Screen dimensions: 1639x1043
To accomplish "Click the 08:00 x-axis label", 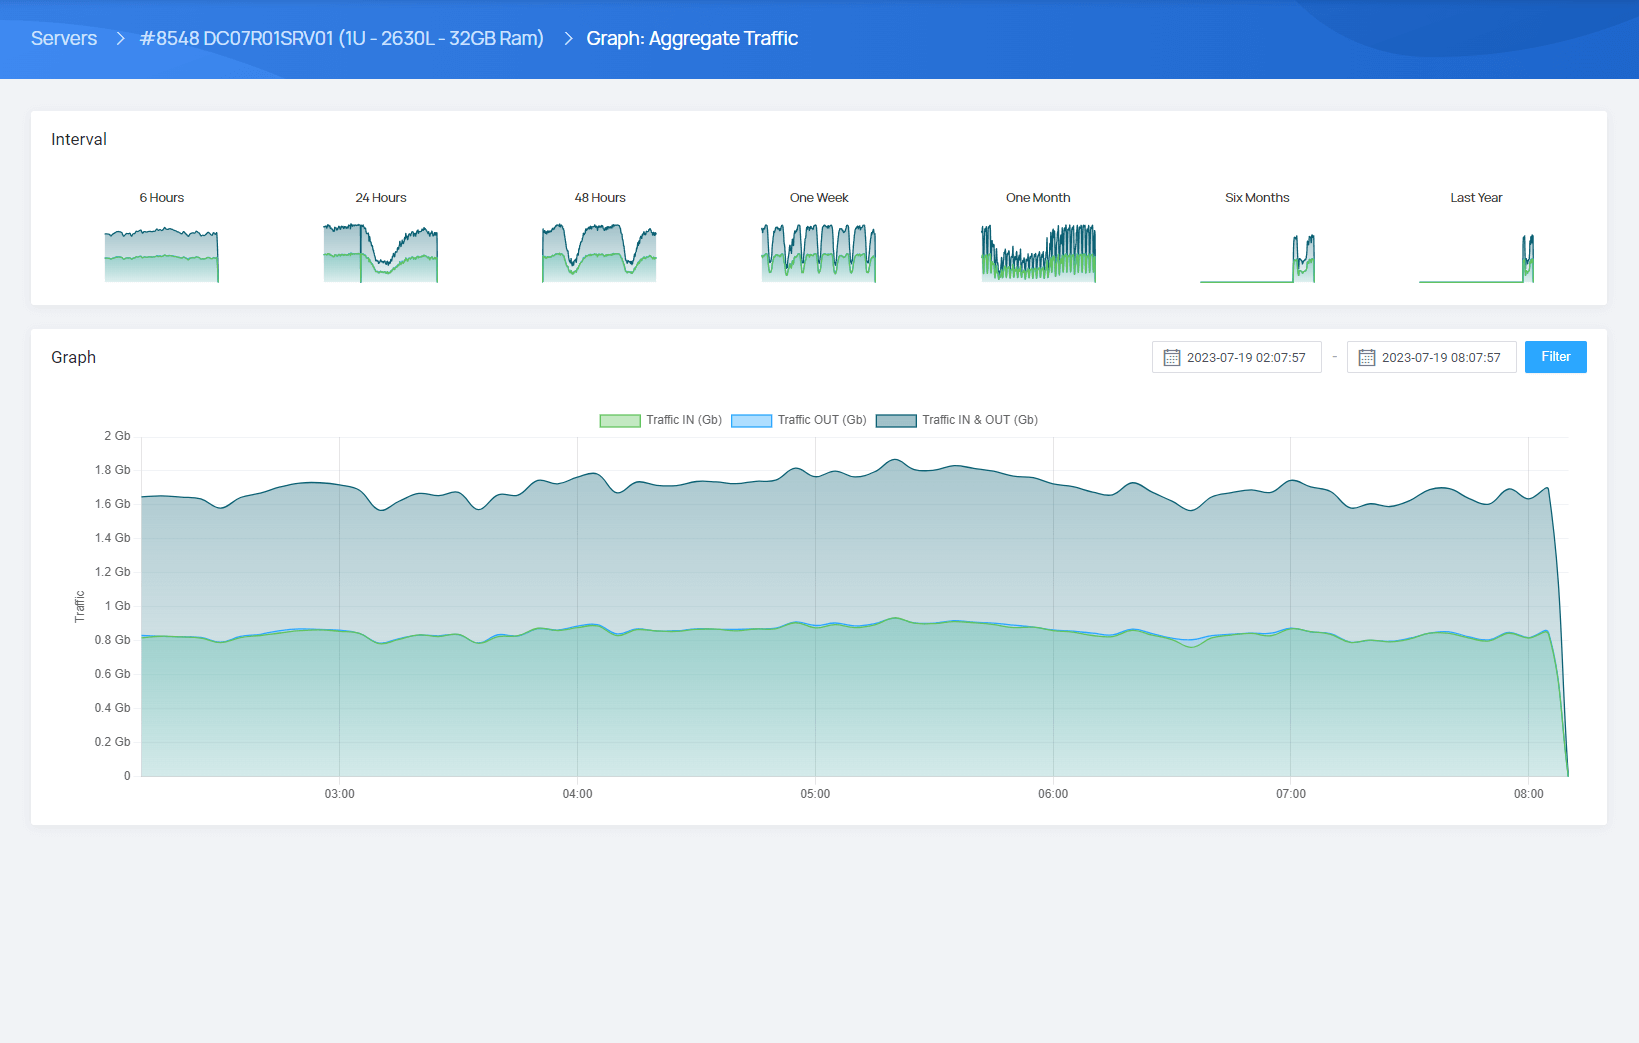I will pos(1528,794).
